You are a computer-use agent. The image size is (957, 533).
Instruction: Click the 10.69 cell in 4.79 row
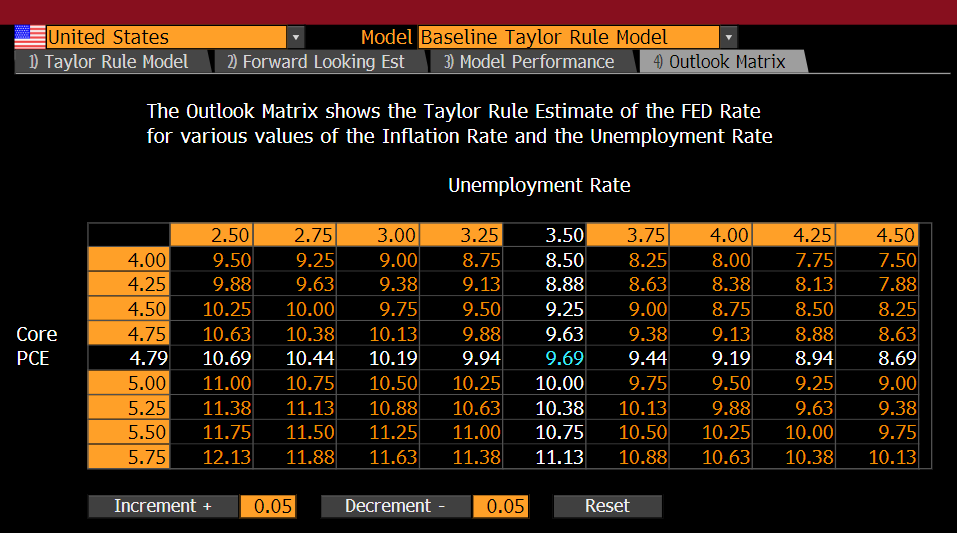[211, 358]
